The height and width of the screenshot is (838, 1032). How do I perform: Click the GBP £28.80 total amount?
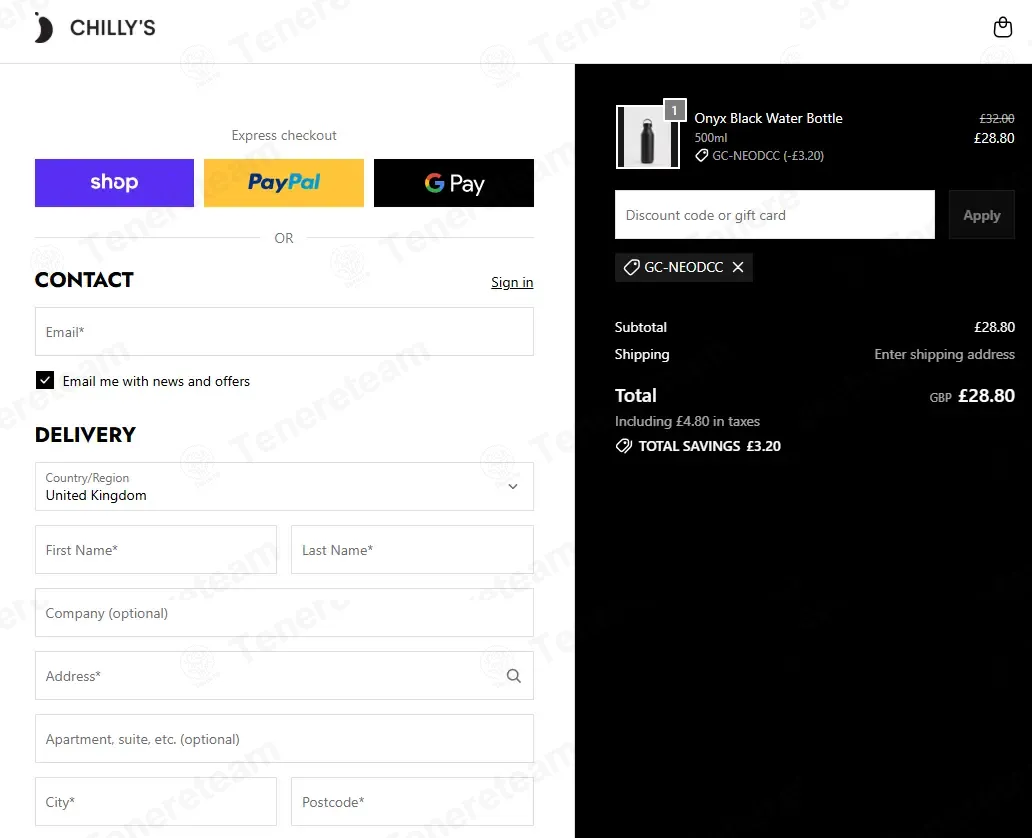click(x=972, y=396)
